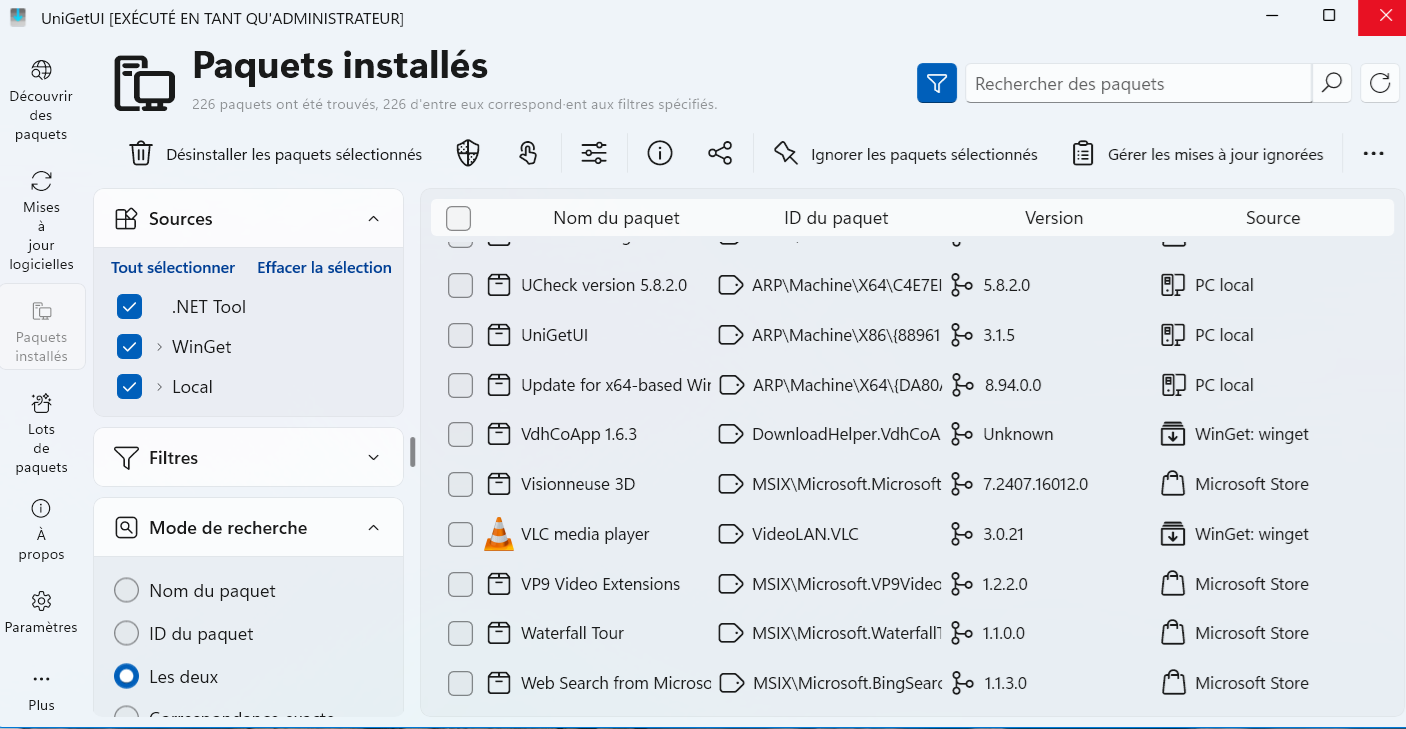Screen dimensions: 1406x729
Task: Sort by Version column header
Action: [x=1054, y=218]
